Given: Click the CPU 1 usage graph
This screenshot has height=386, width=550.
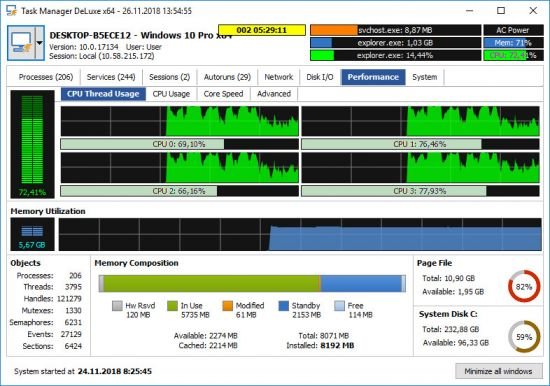Looking at the screenshot, I should (420, 121).
